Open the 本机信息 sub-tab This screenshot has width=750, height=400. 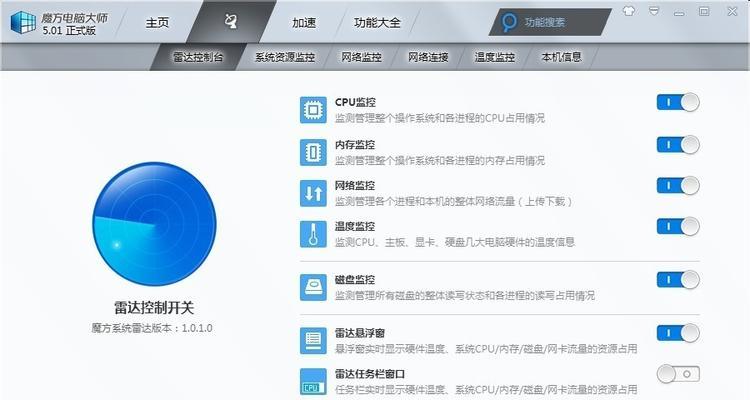[562, 57]
